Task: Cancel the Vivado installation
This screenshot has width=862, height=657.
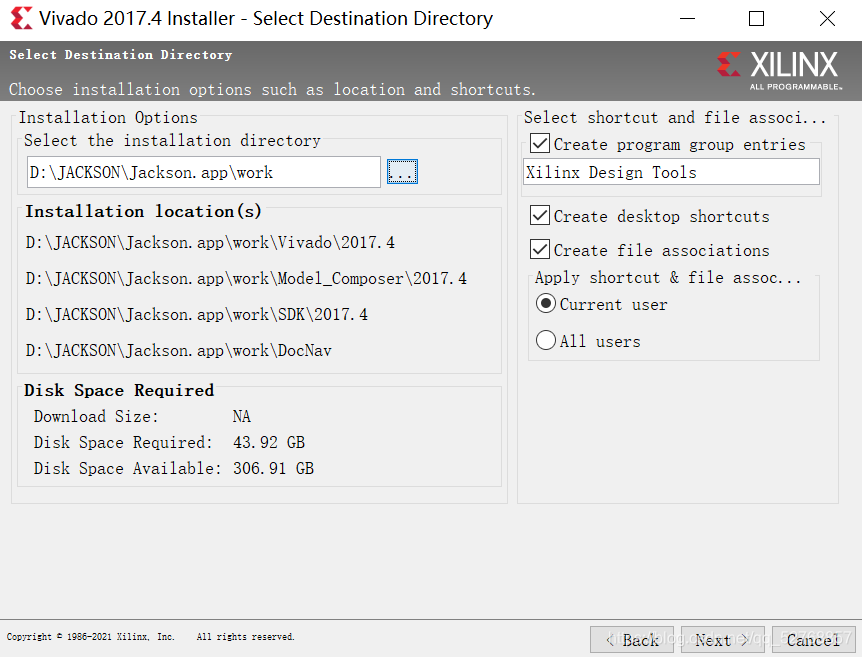Action: 814,640
